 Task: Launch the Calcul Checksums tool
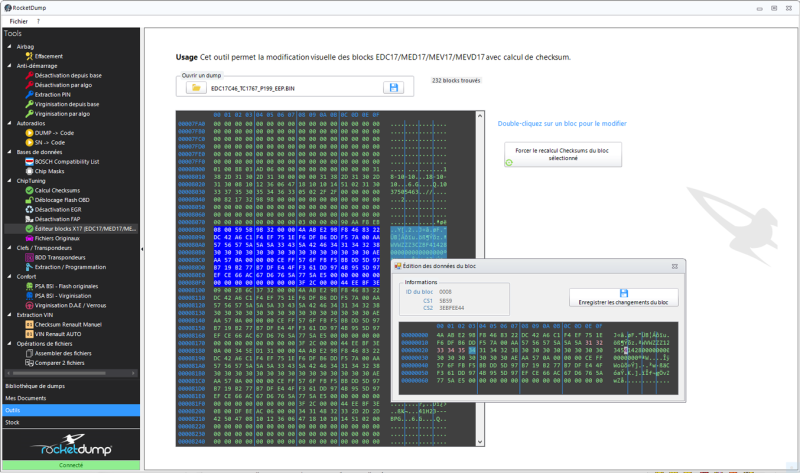coord(56,189)
